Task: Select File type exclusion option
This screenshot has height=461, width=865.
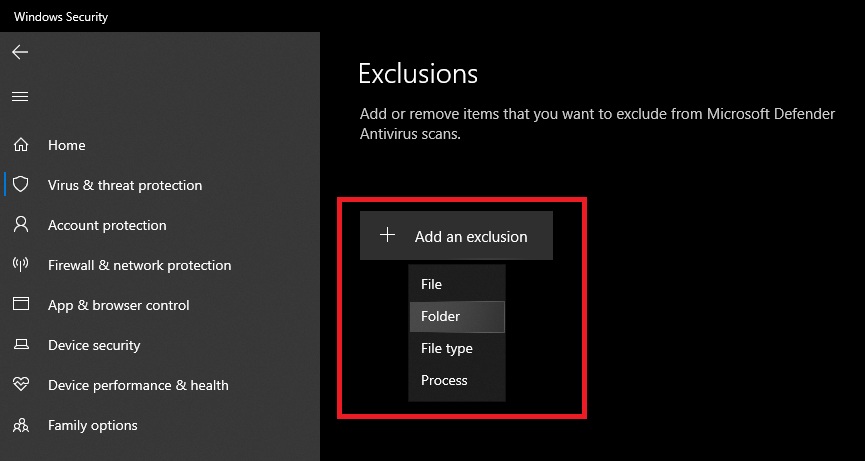Action: (447, 348)
